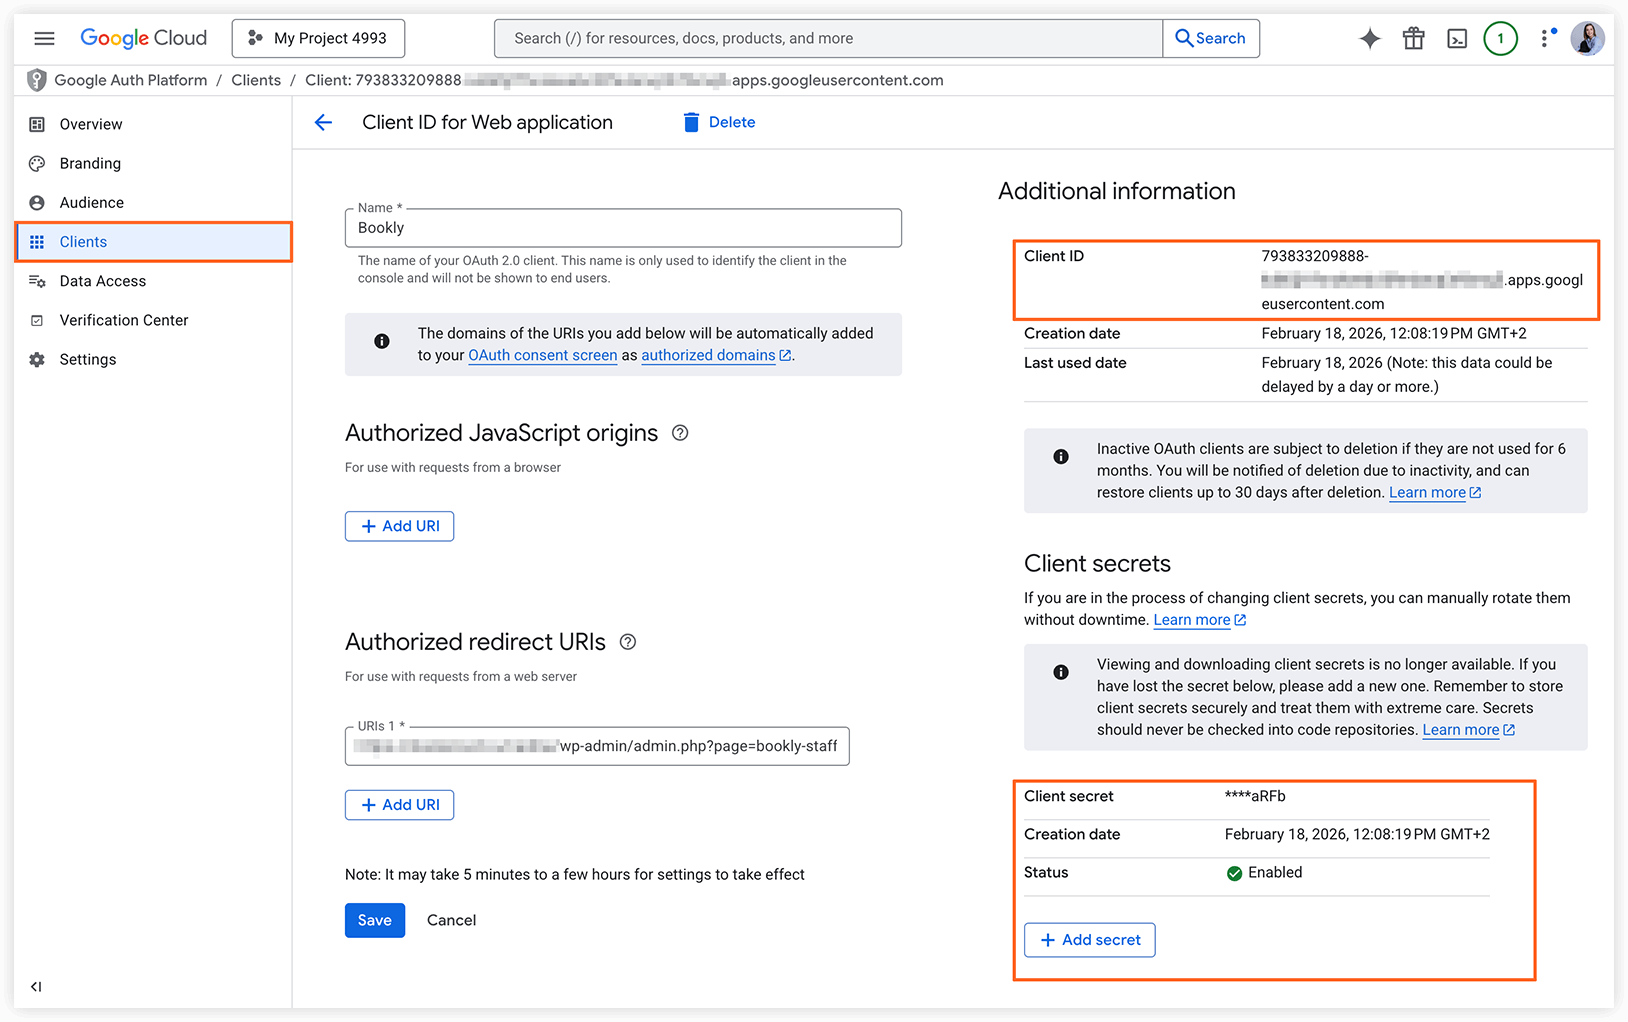
Task: Click the Verification Center check icon
Action: tap(37, 320)
